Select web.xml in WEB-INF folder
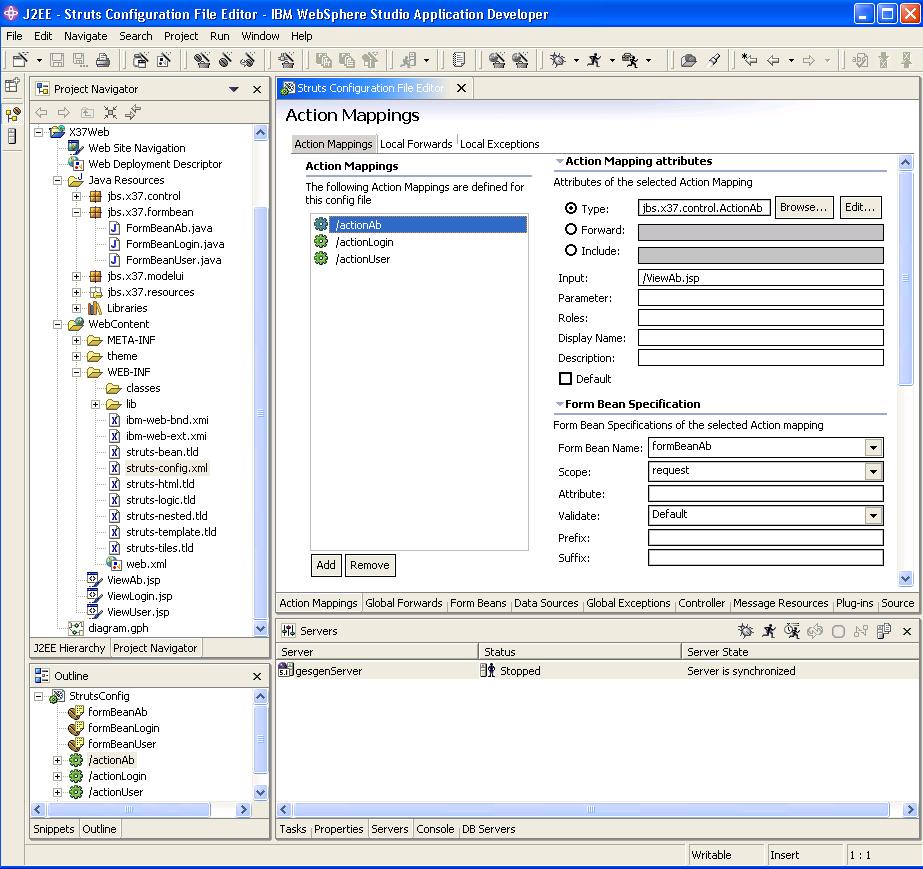 (146, 564)
